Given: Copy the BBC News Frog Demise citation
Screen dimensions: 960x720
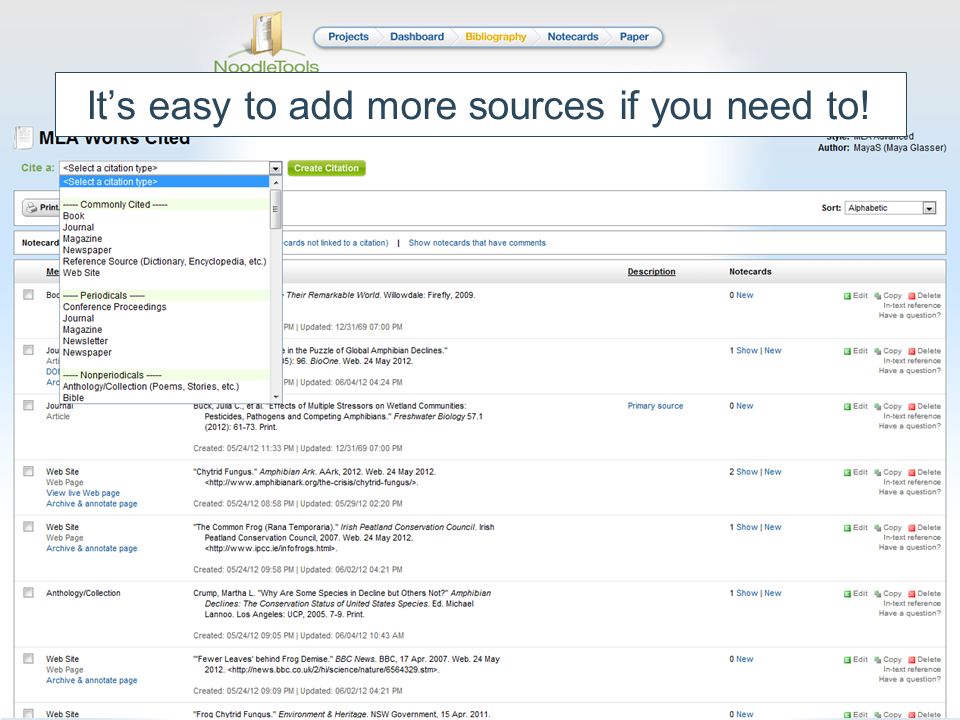Looking at the screenshot, I should tap(888, 660).
